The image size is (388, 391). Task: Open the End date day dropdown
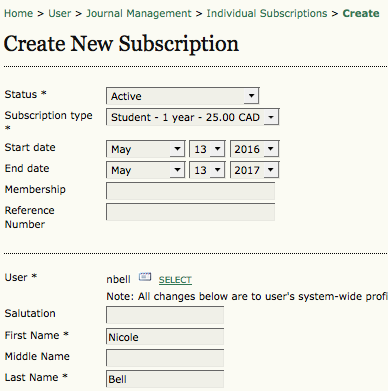pyautogui.click(x=207, y=170)
